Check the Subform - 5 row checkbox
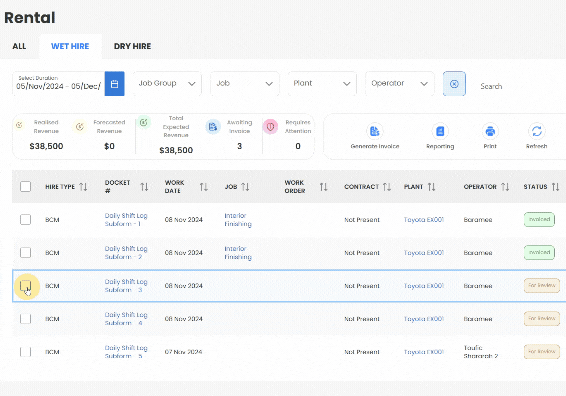The width and height of the screenshot is (566, 396). pos(26,352)
